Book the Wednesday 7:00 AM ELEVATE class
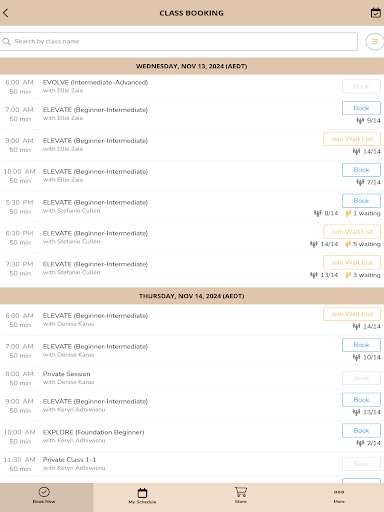384x512 pixels. click(361, 108)
